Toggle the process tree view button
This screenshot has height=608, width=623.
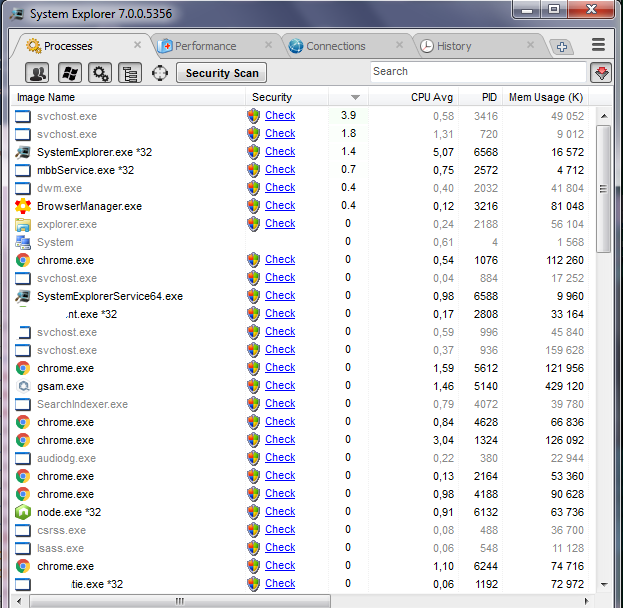pos(130,73)
